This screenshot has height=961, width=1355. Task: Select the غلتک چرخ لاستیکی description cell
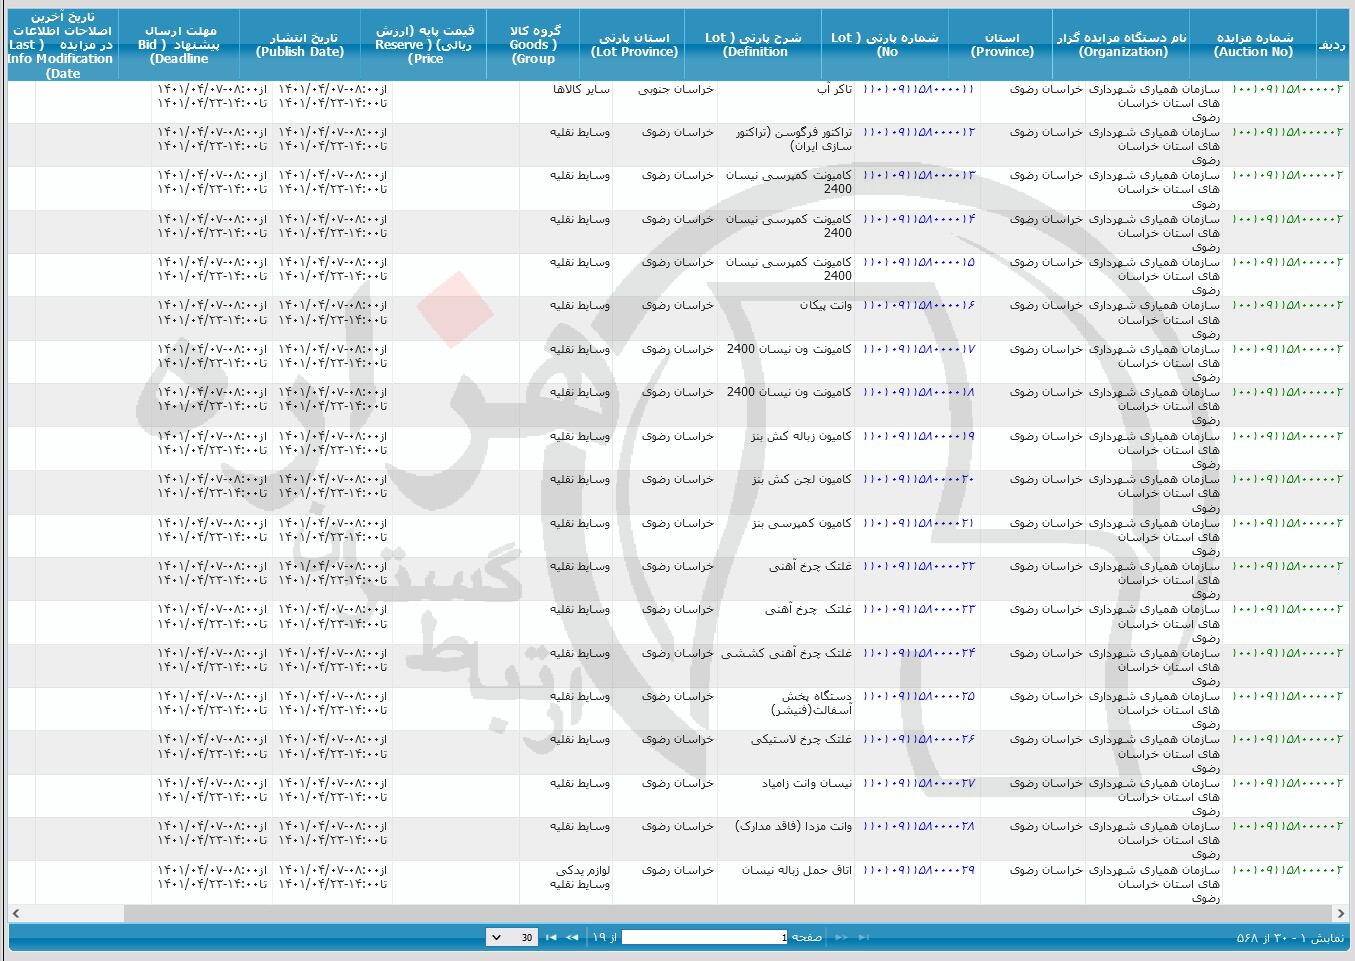(x=786, y=752)
